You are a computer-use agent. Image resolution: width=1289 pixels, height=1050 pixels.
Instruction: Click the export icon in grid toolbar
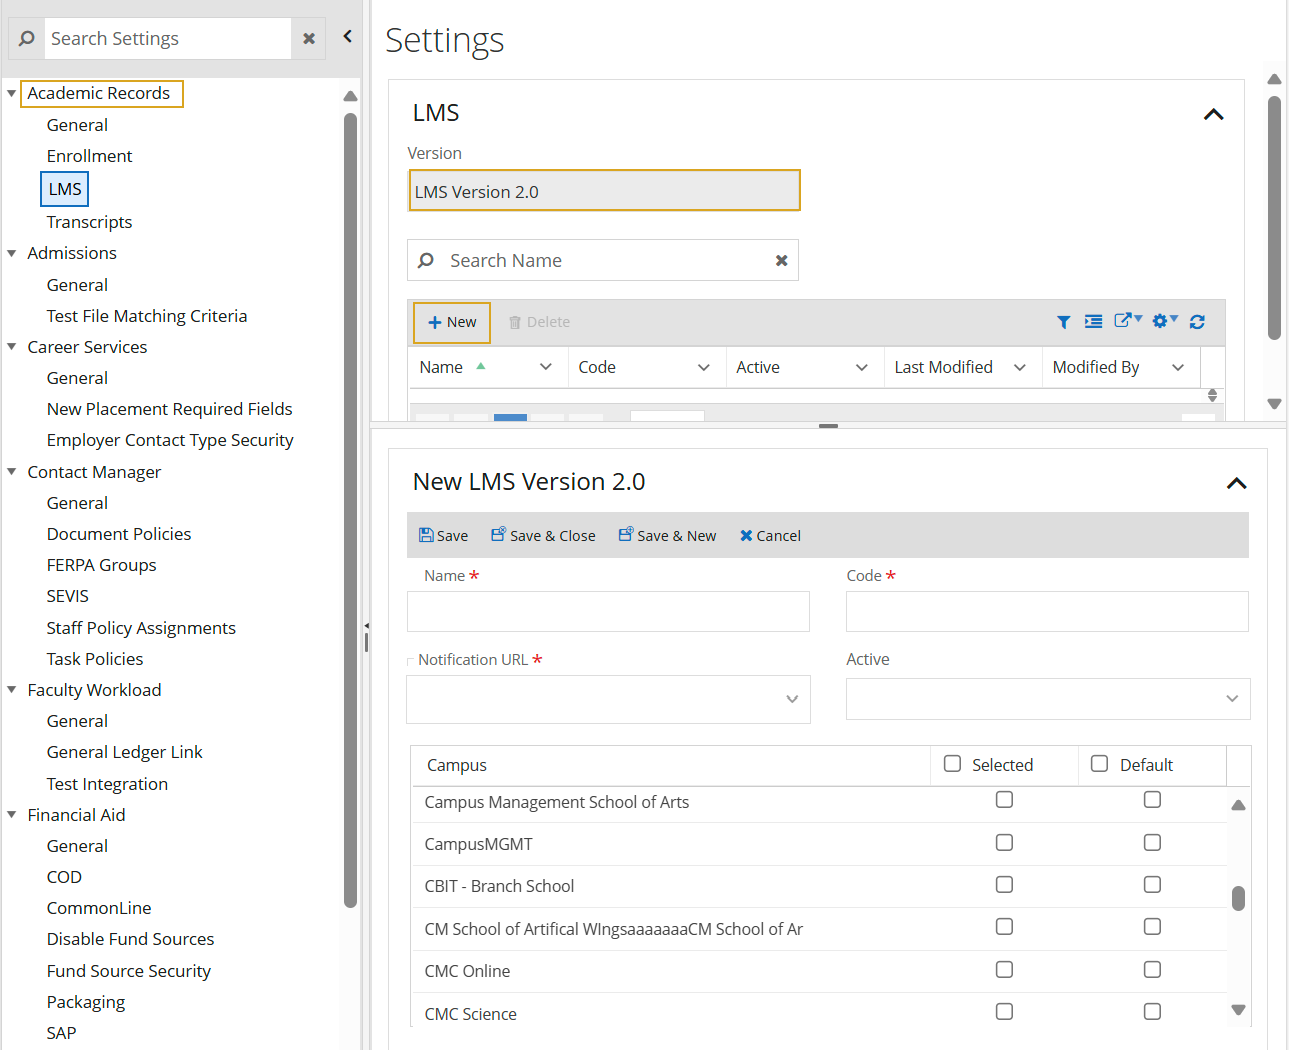click(x=1127, y=321)
